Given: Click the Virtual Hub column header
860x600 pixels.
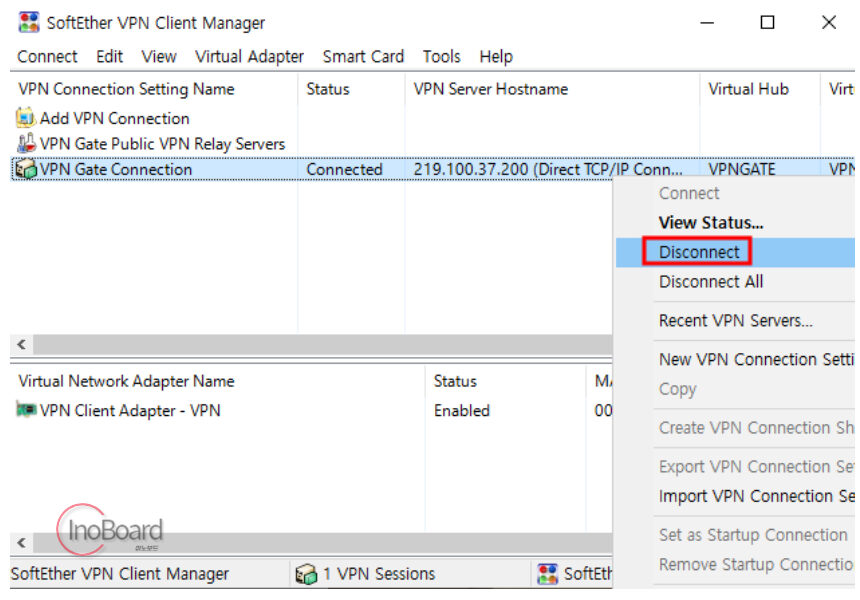Looking at the screenshot, I should point(760,89).
